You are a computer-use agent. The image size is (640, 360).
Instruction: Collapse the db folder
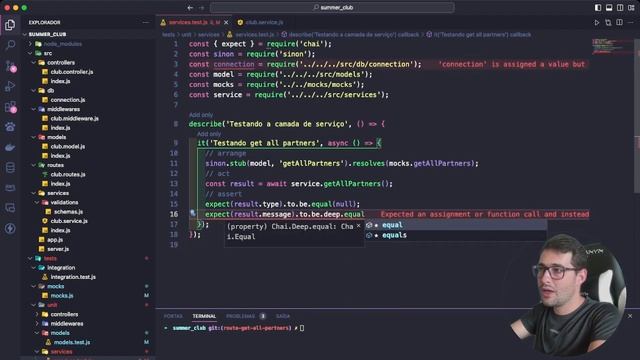pos(33,90)
